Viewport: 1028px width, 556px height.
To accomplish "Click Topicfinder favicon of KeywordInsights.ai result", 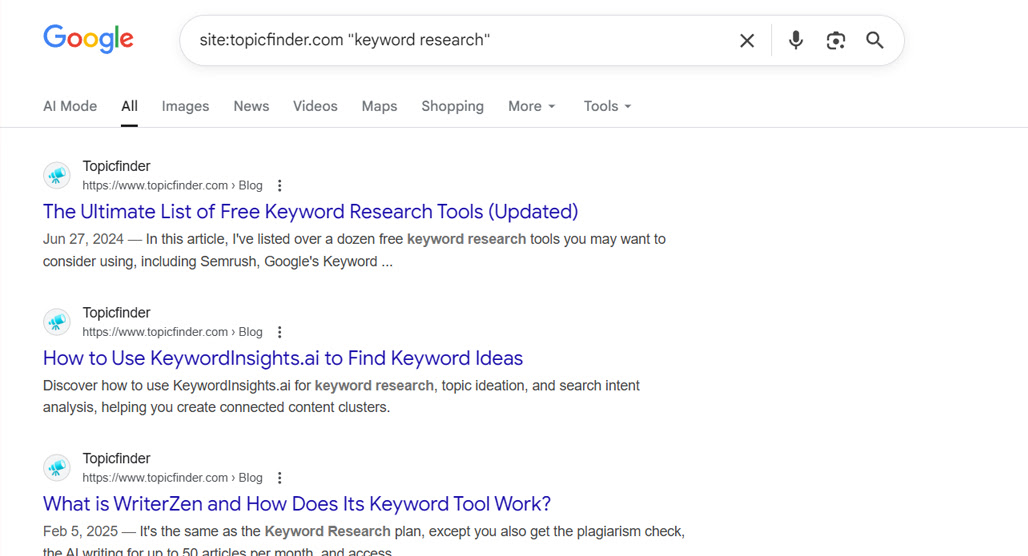I will (57, 322).
